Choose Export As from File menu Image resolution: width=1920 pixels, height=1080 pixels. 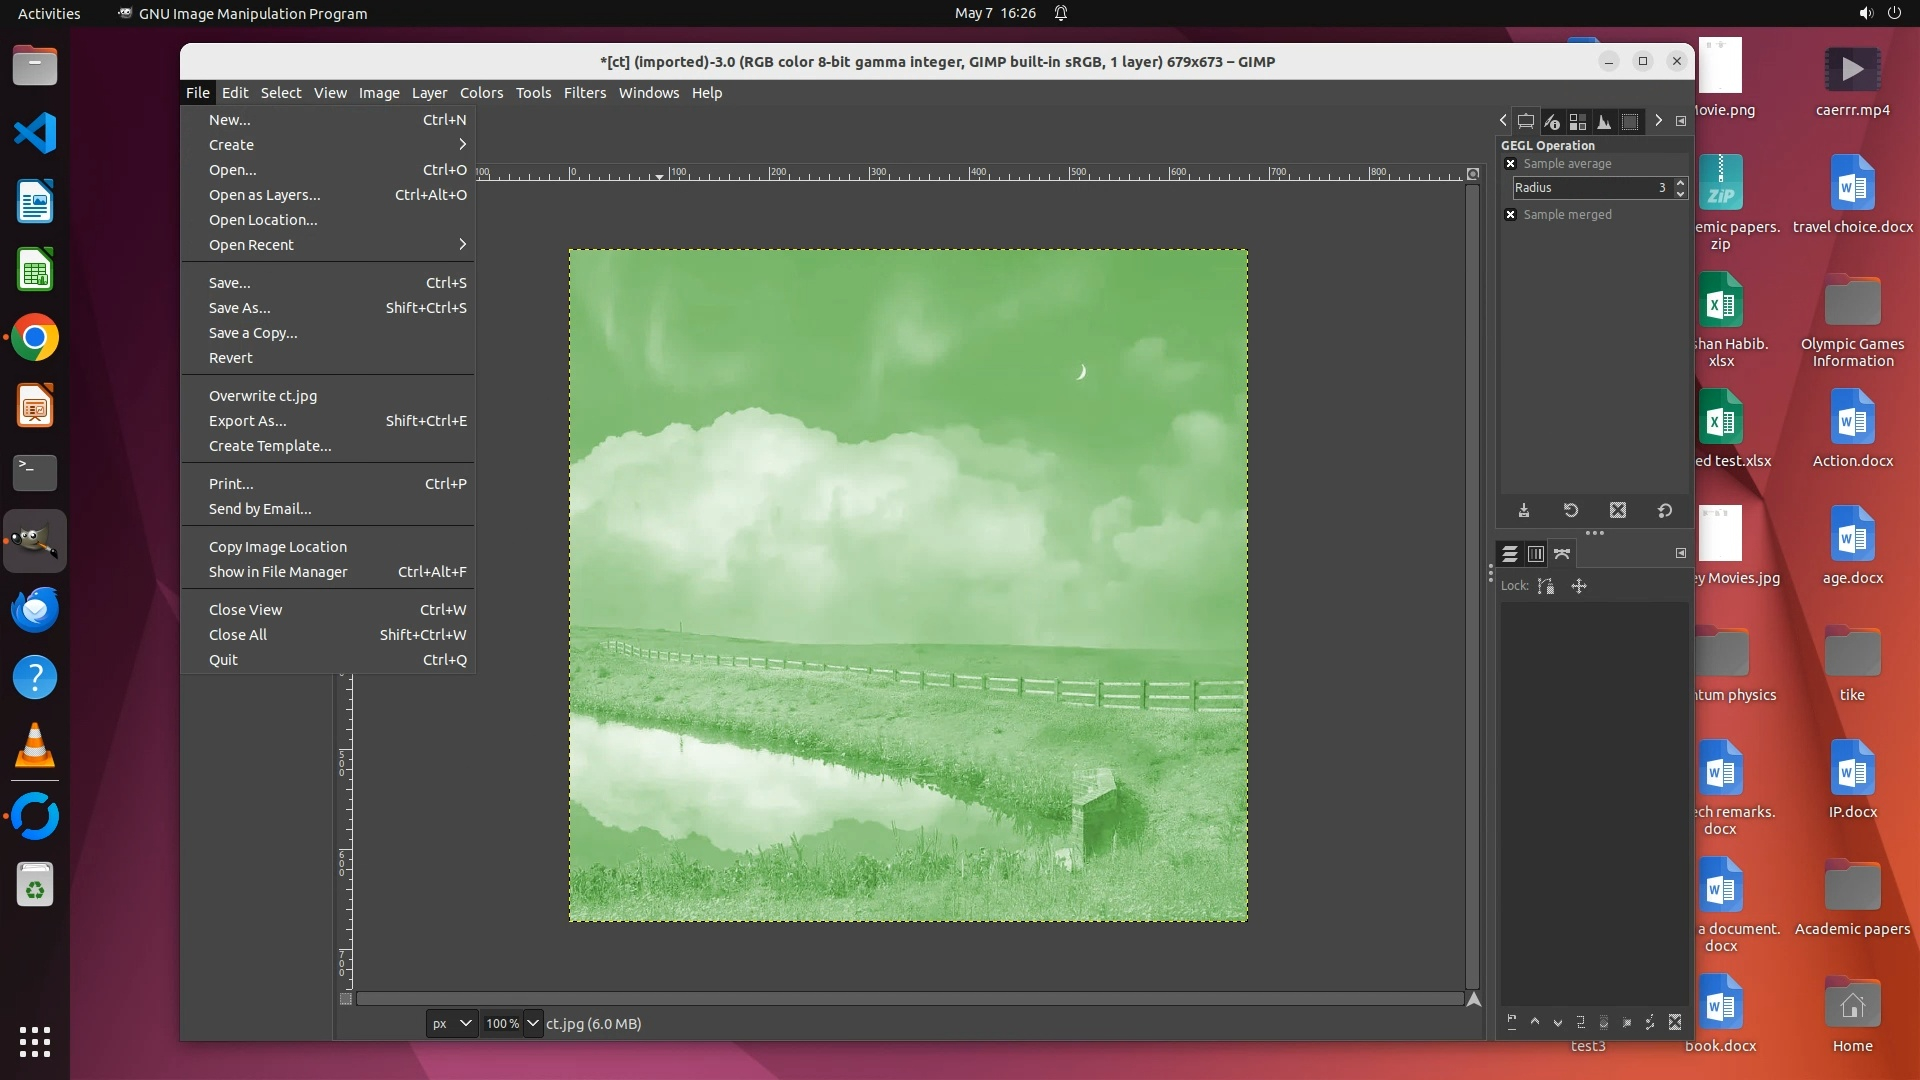[247, 421]
